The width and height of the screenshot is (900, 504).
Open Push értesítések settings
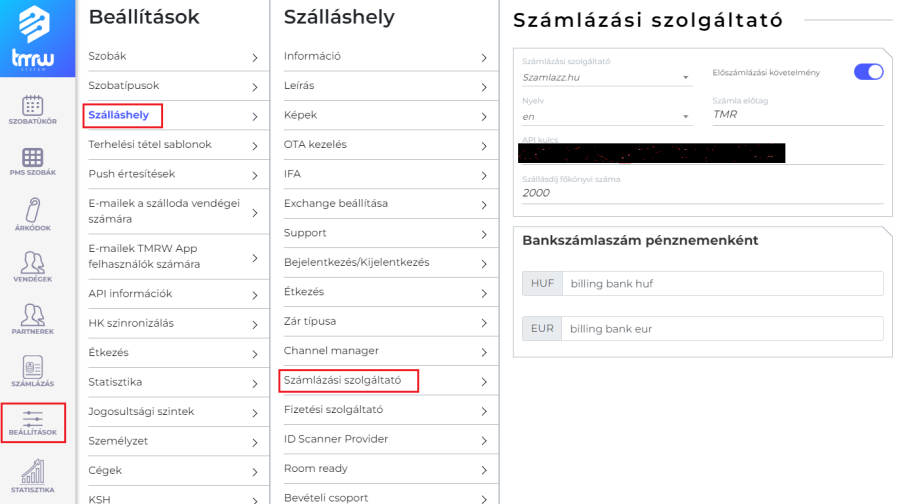[x=172, y=174]
